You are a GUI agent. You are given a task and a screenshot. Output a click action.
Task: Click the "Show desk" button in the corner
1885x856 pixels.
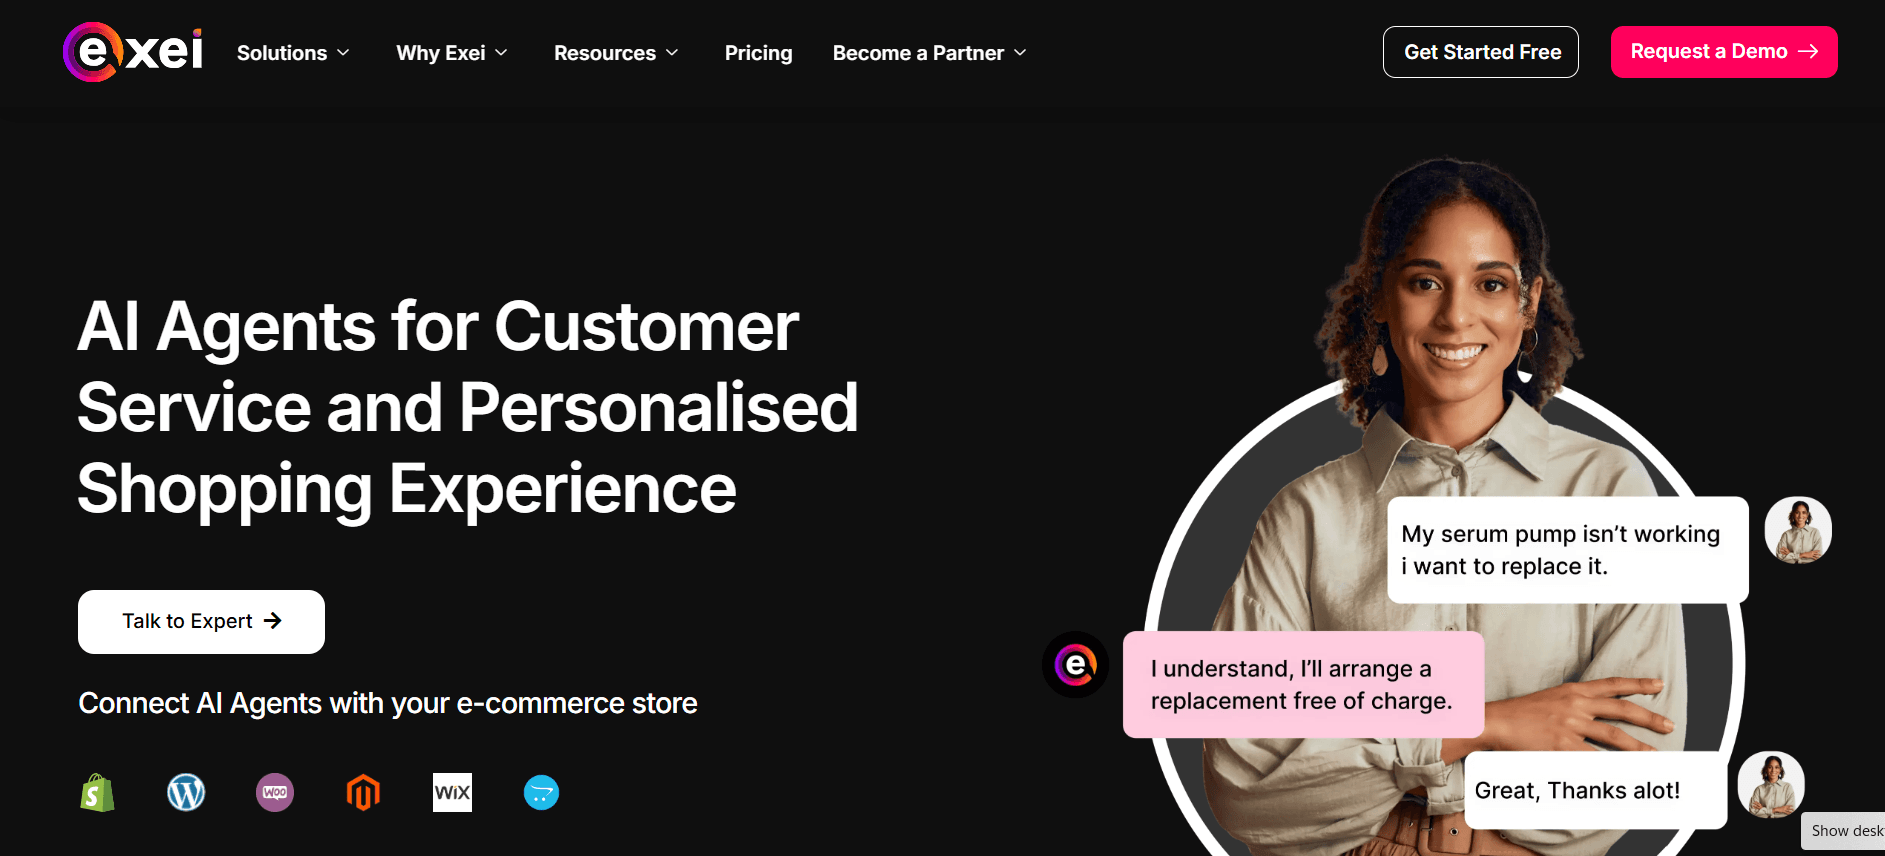(1845, 831)
